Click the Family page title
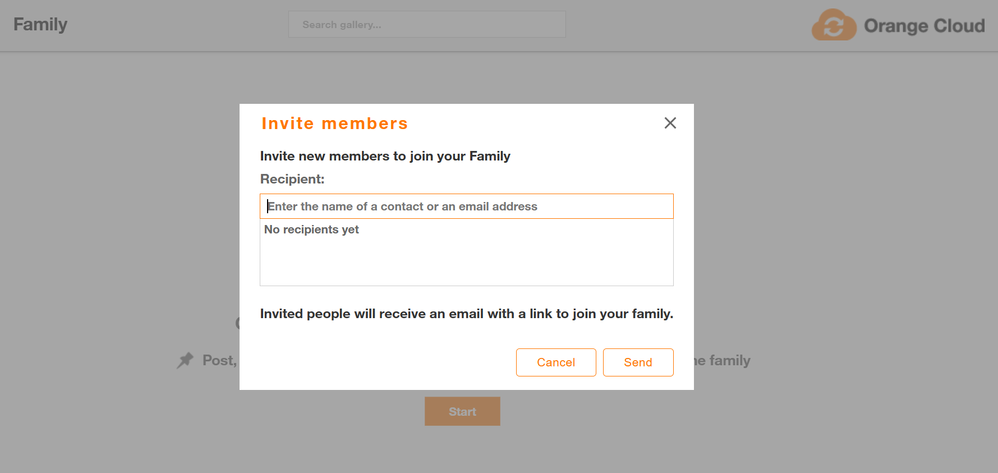This screenshot has width=998, height=473. (40, 24)
